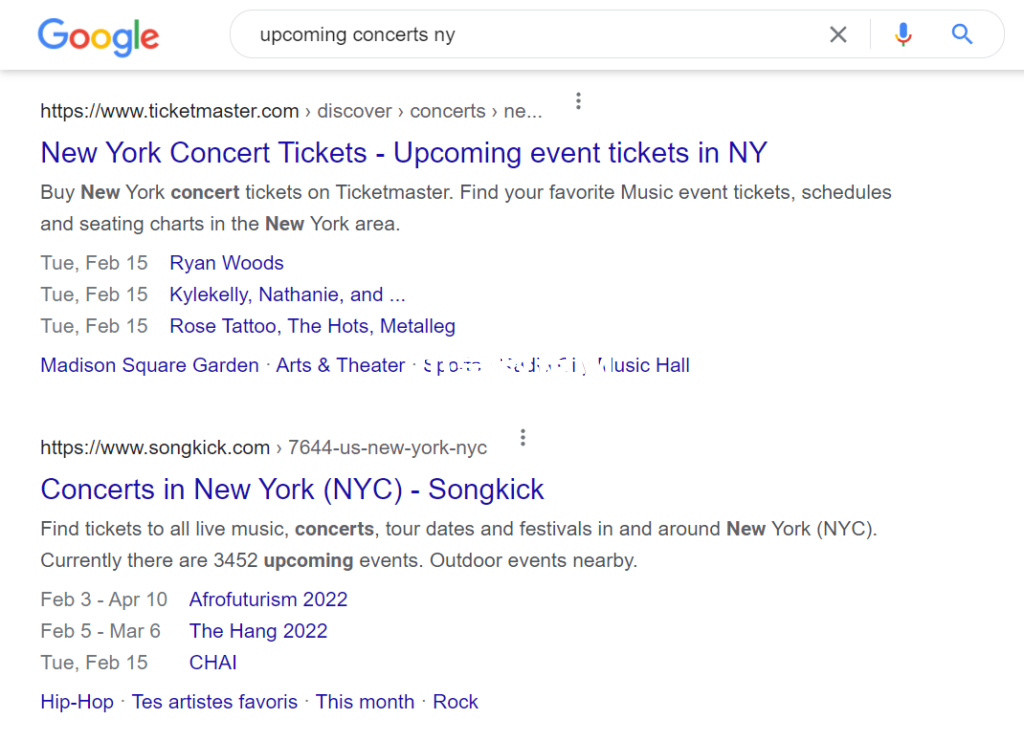
Task: Open The Hang 2022 event link
Action: (258, 631)
